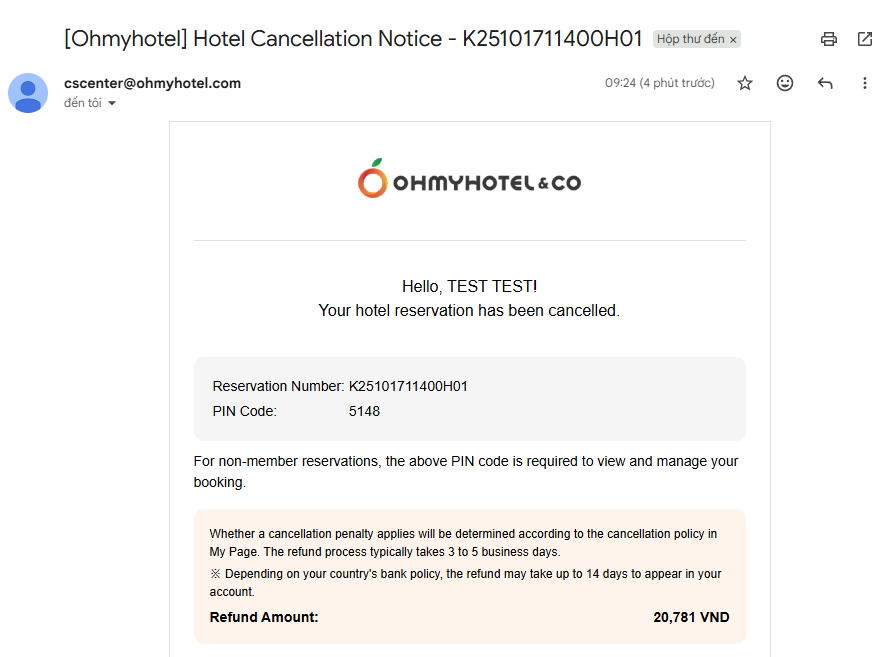Image resolution: width=892 pixels, height=657 pixels.
Task: Open email in new window icon
Action: click(865, 39)
